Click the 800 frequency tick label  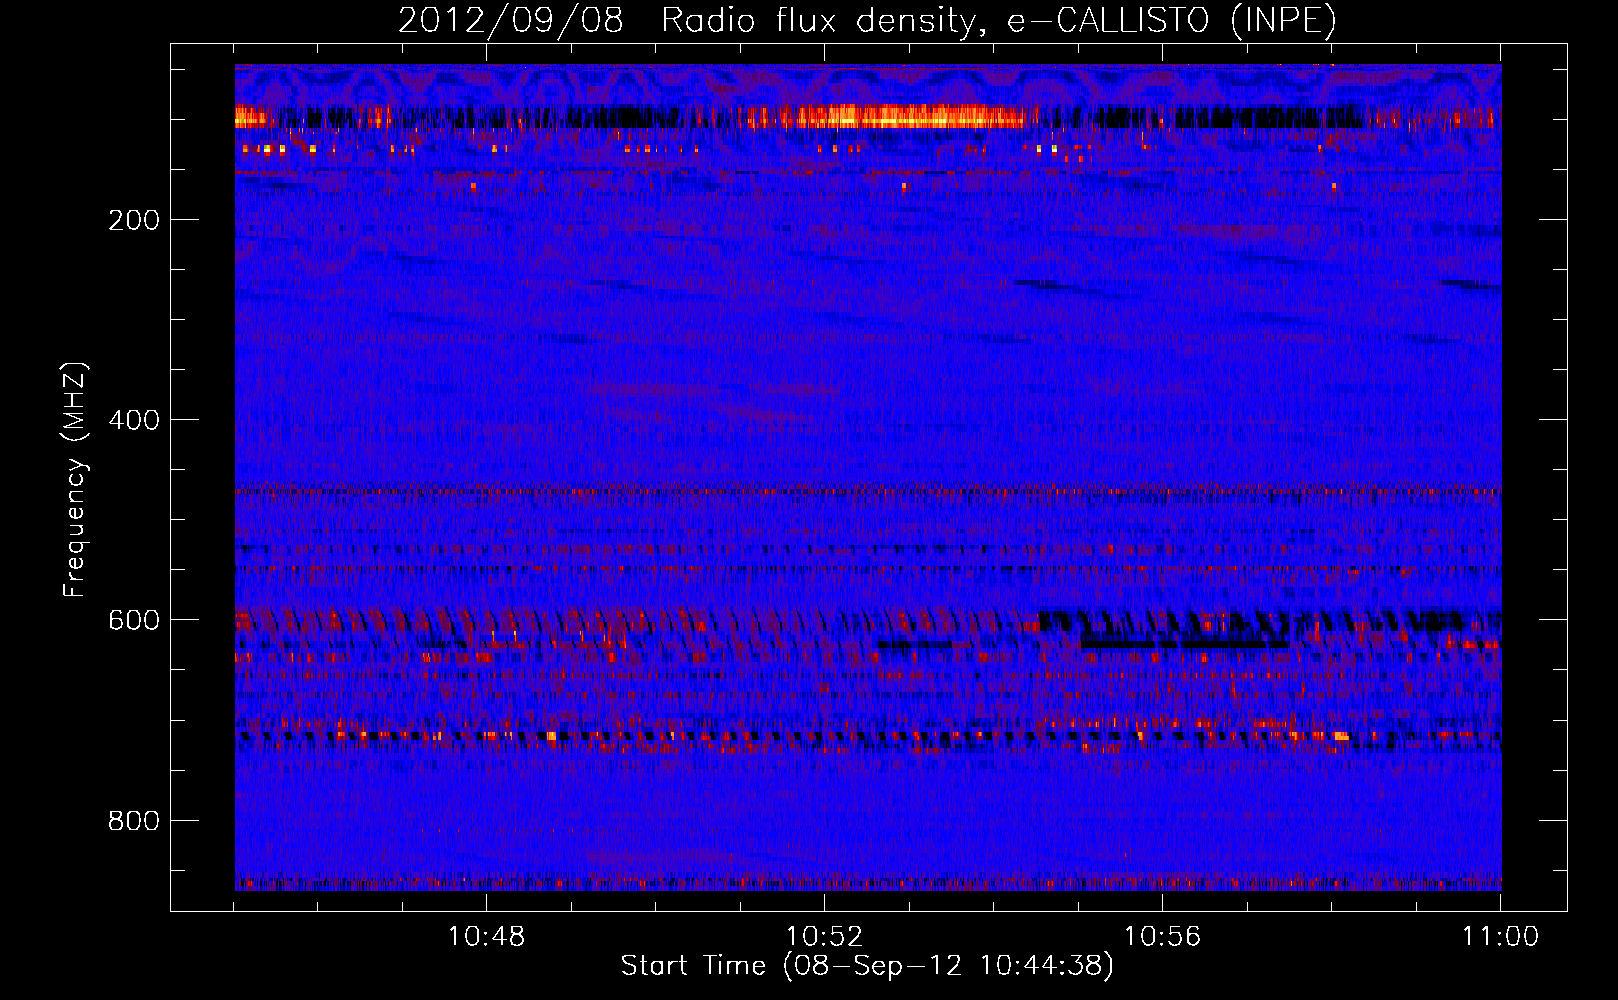pyautogui.click(x=134, y=821)
